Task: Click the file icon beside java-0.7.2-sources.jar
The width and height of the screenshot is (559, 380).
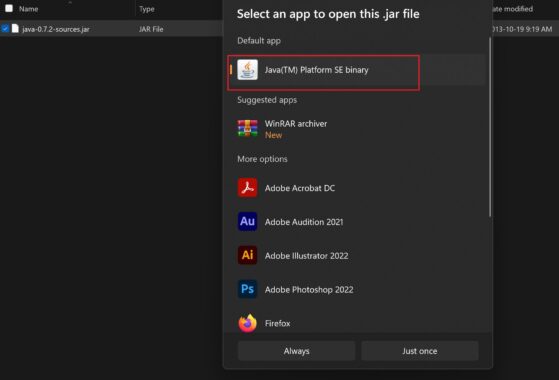Action: coord(15,29)
